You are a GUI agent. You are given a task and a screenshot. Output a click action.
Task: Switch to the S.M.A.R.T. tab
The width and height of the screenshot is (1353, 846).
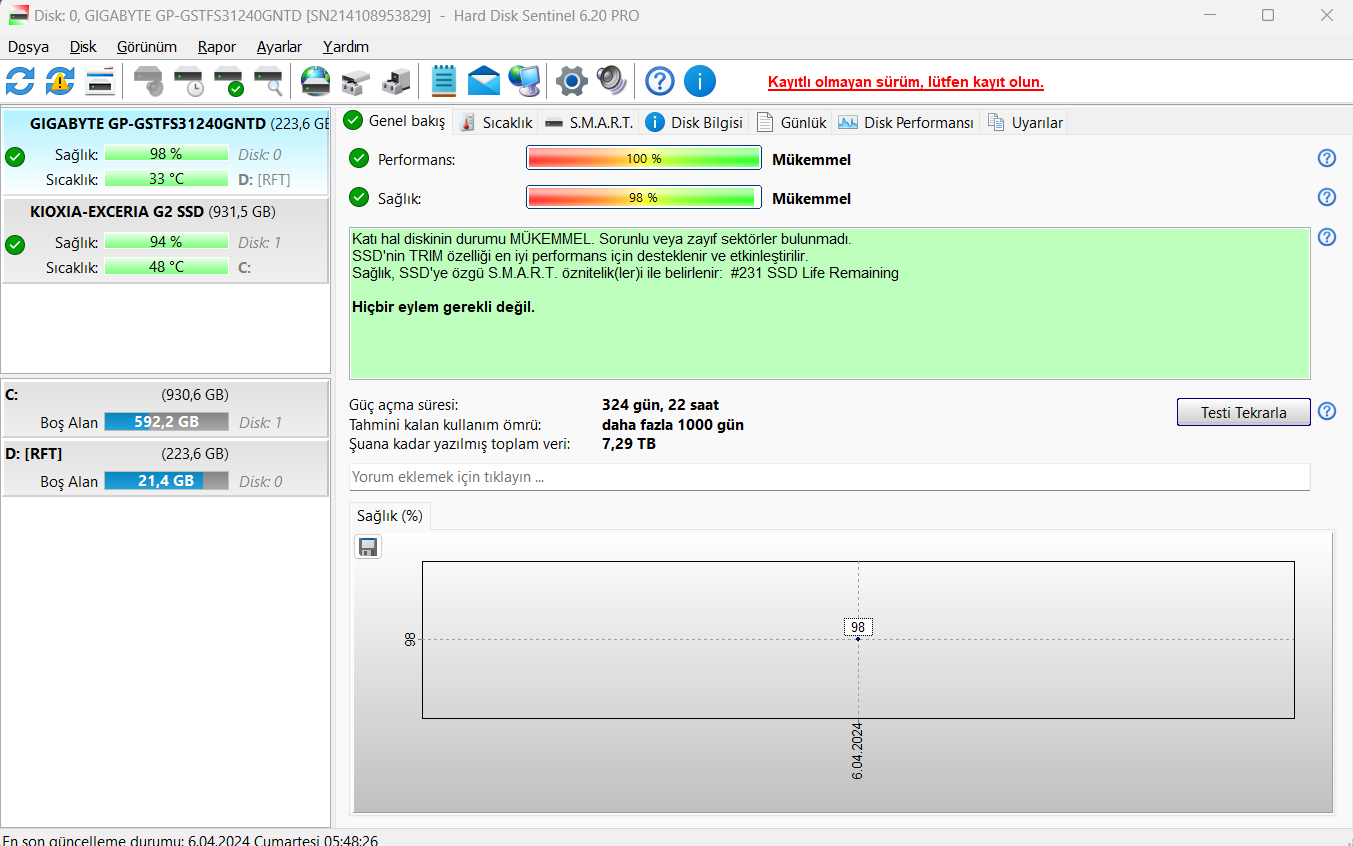pyautogui.click(x=590, y=122)
